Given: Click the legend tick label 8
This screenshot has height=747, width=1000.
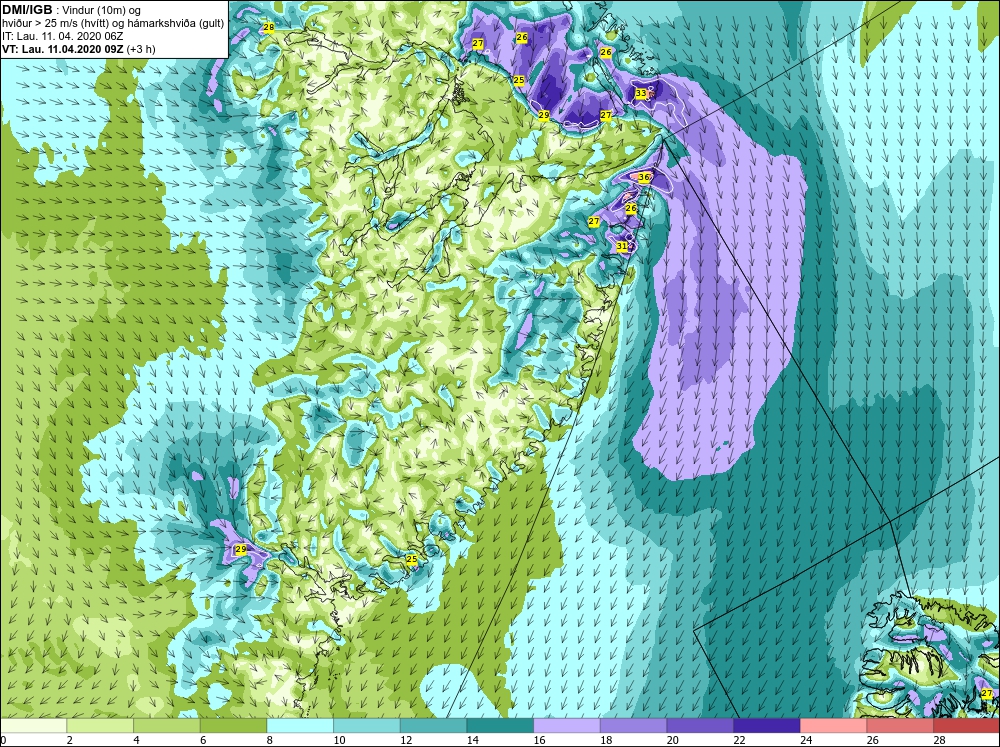Looking at the screenshot, I should [x=270, y=740].
